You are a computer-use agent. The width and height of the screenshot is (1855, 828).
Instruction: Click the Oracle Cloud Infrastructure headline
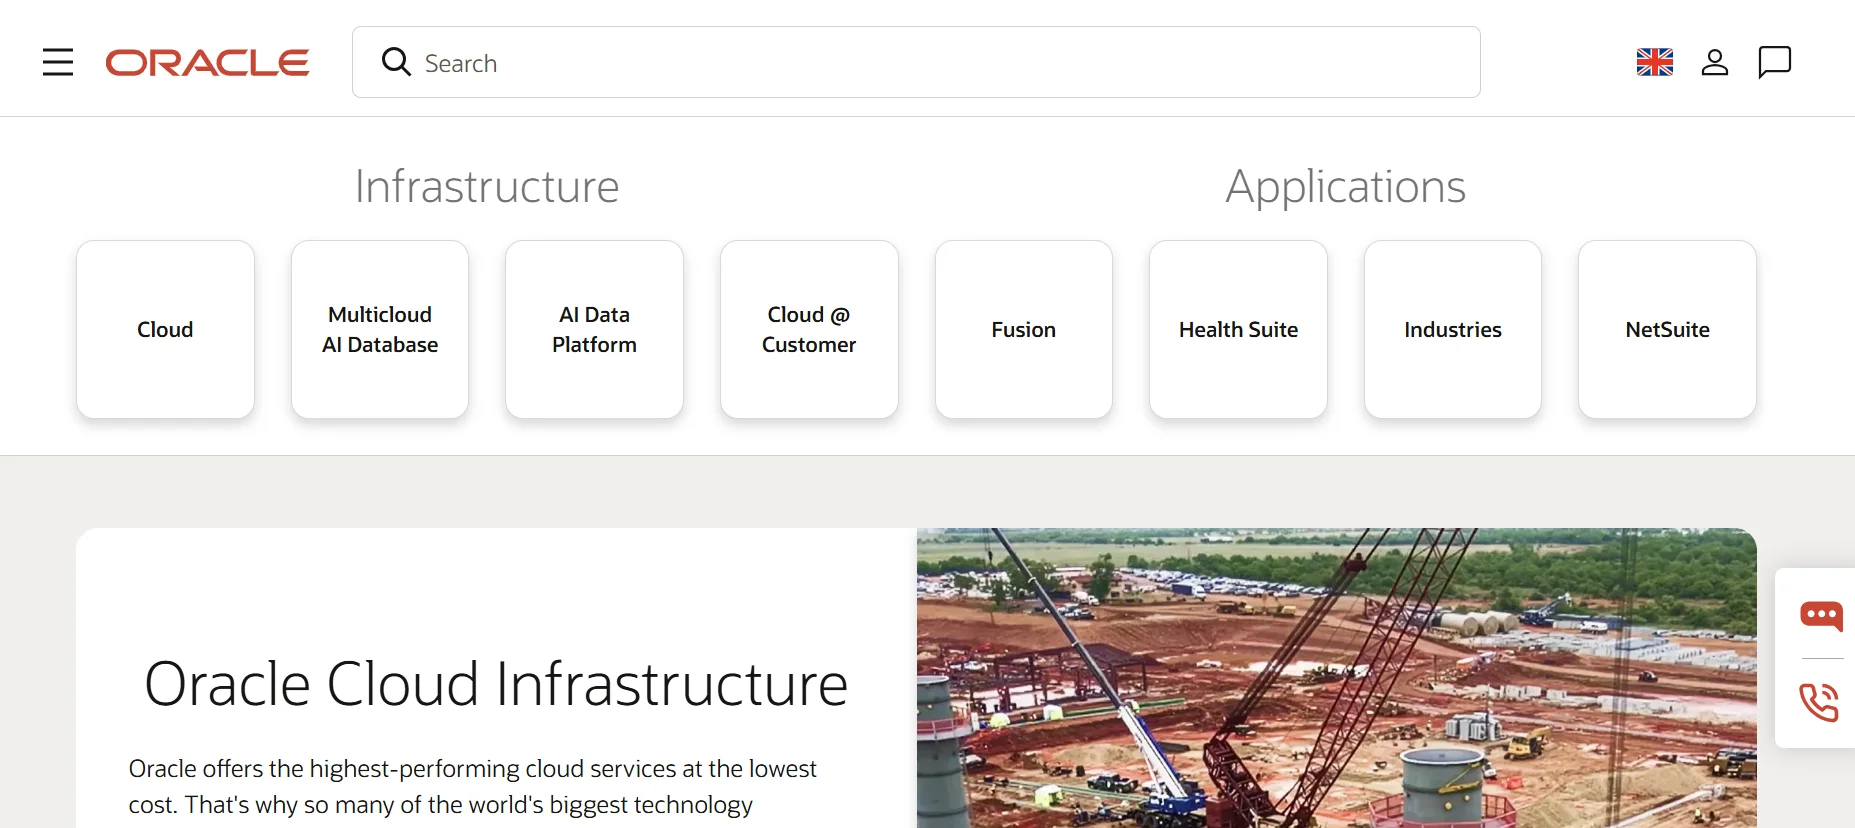(x=496, y=684)
